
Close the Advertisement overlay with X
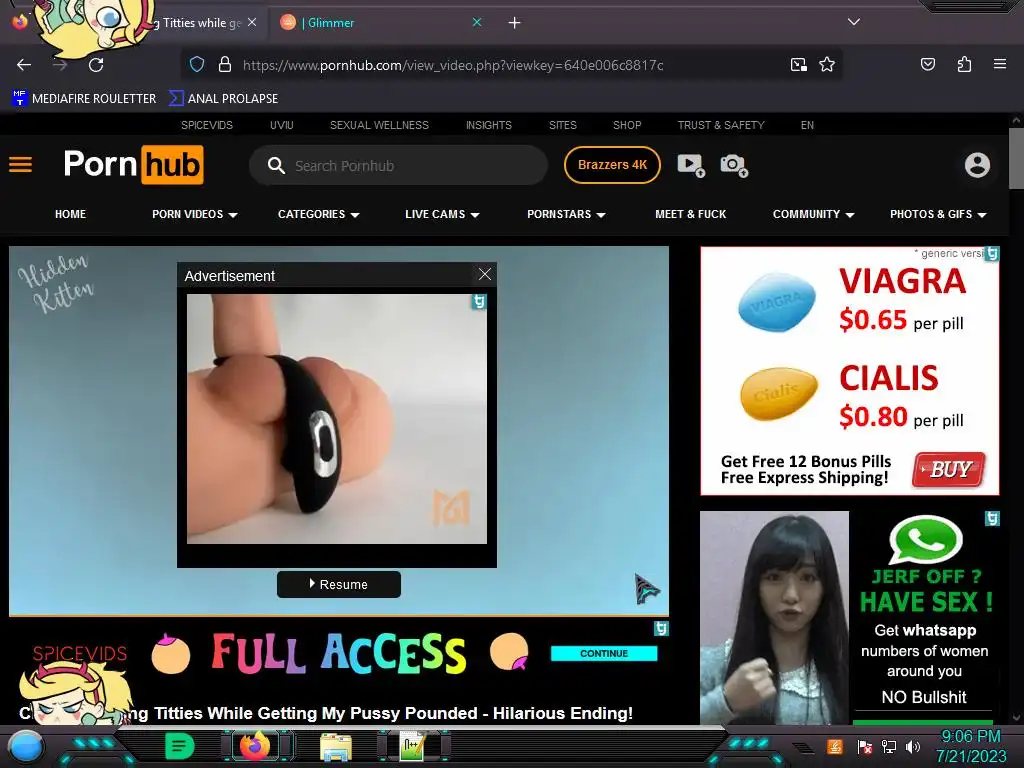pos(485,274)
